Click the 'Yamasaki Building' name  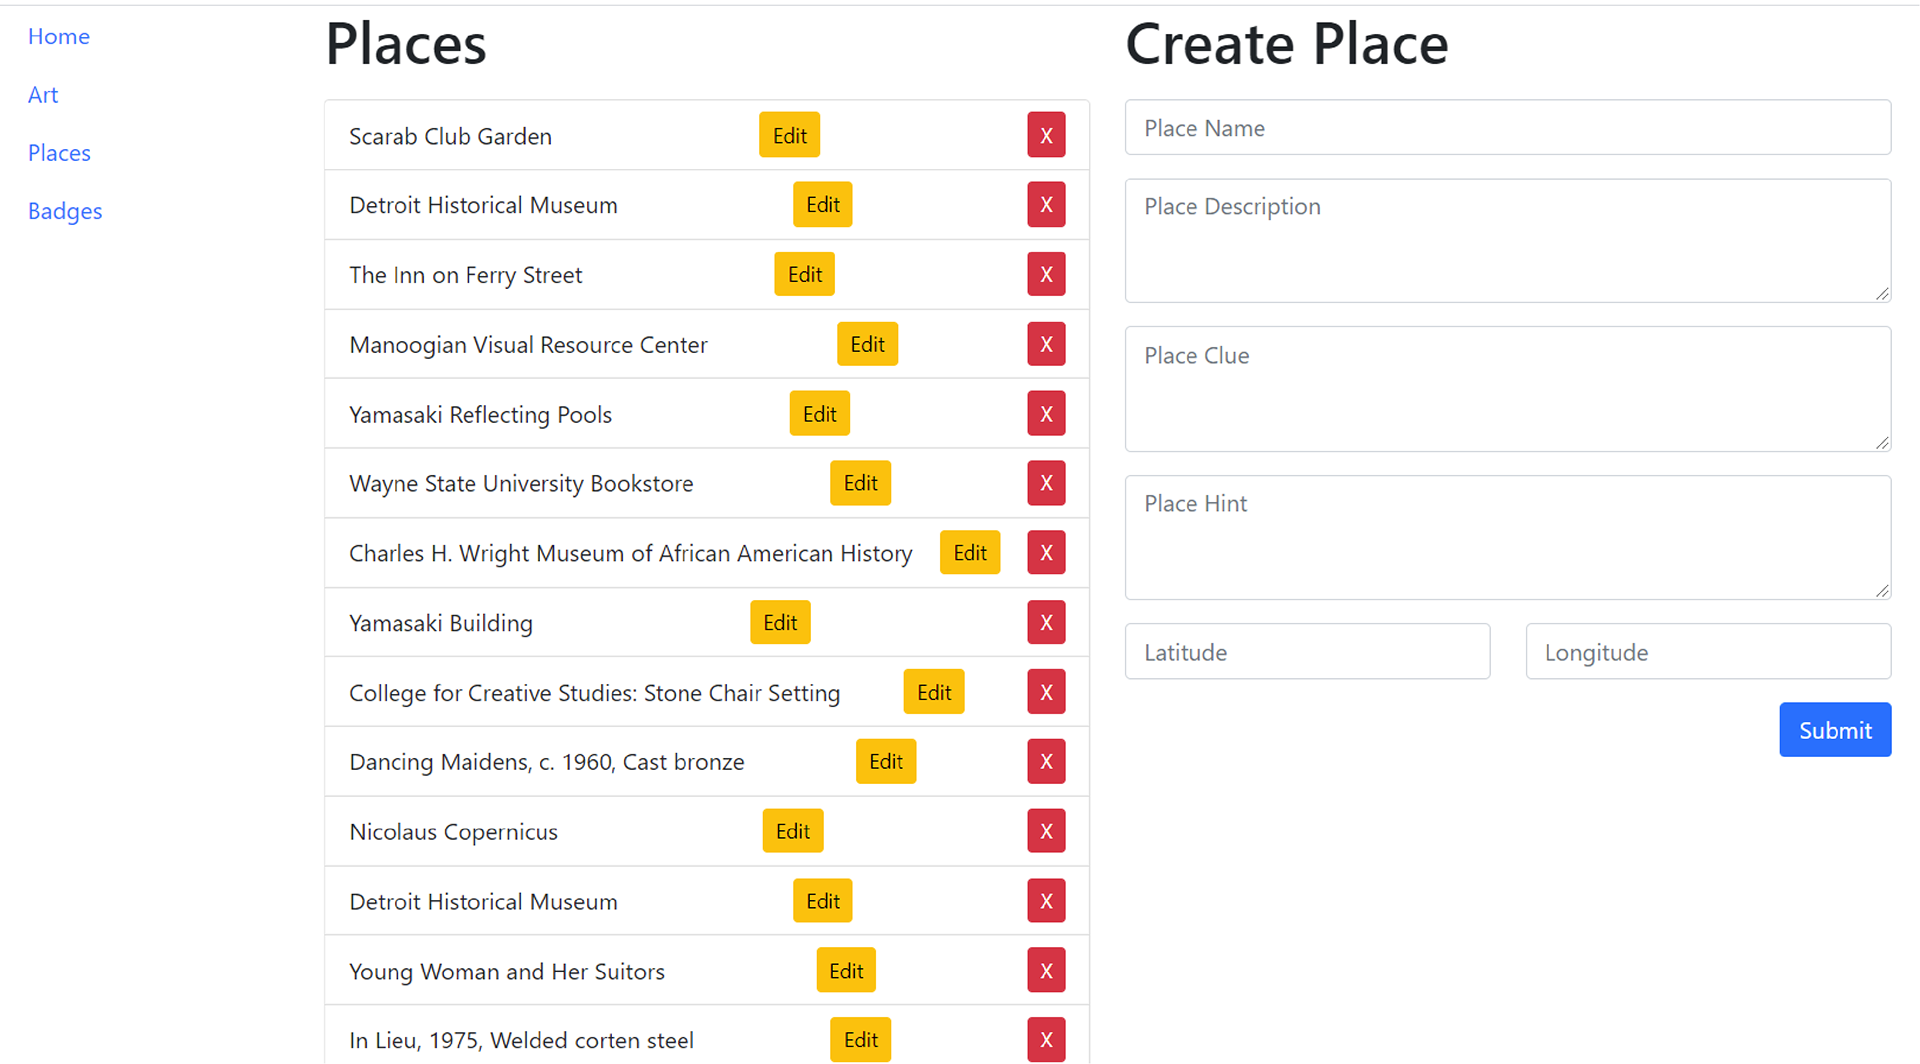(x=441, y=623)
